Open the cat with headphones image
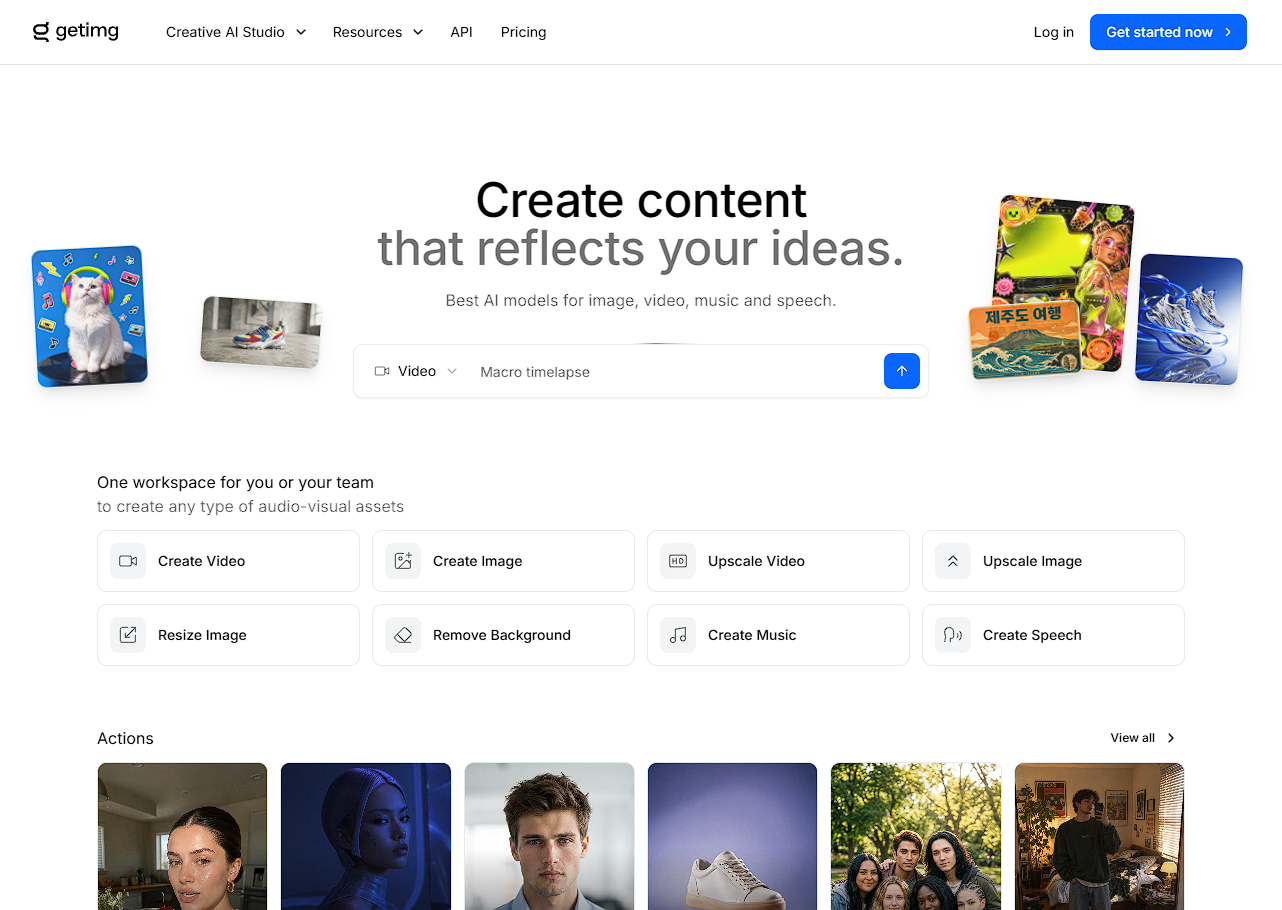The height and width of the screenshot is (910, 1282). (90, 316)
